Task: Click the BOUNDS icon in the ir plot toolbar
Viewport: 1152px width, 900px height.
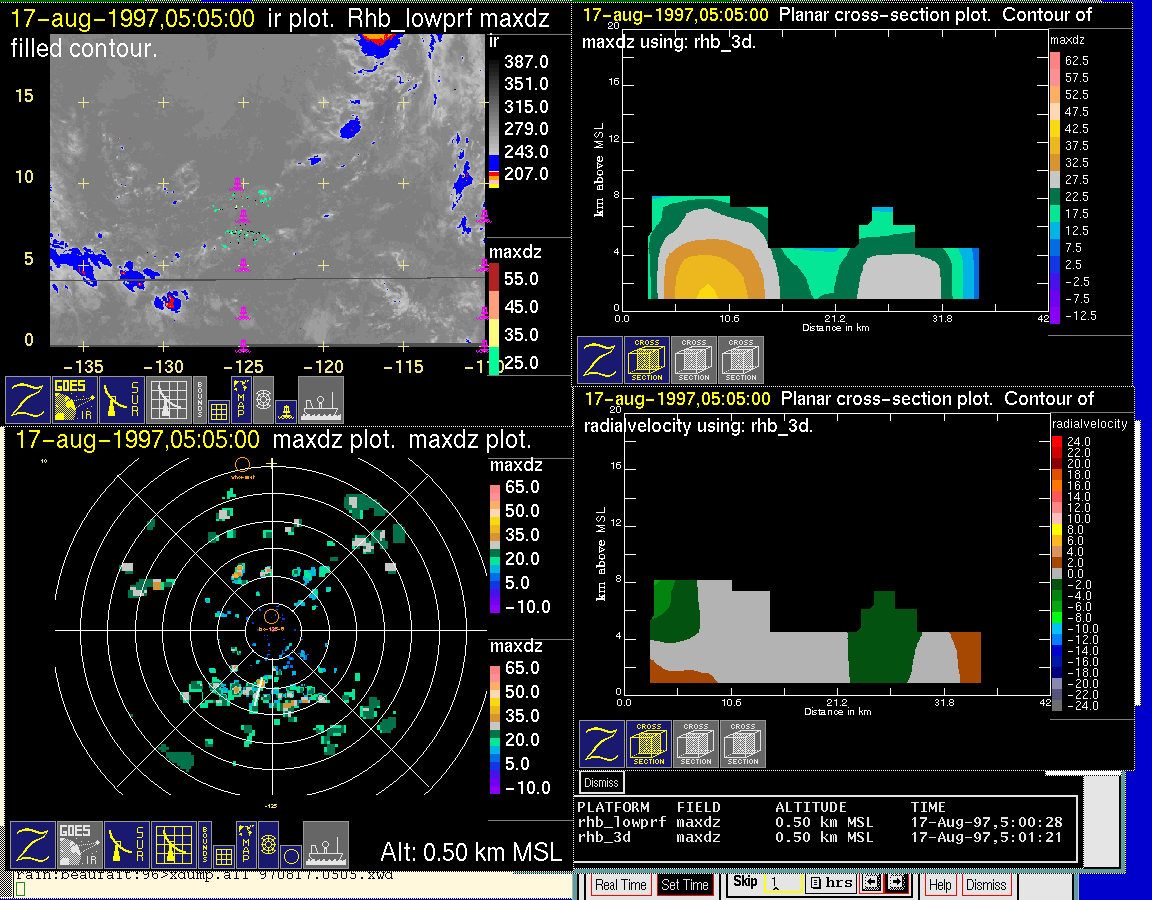Action: click(x=200, y=400)
